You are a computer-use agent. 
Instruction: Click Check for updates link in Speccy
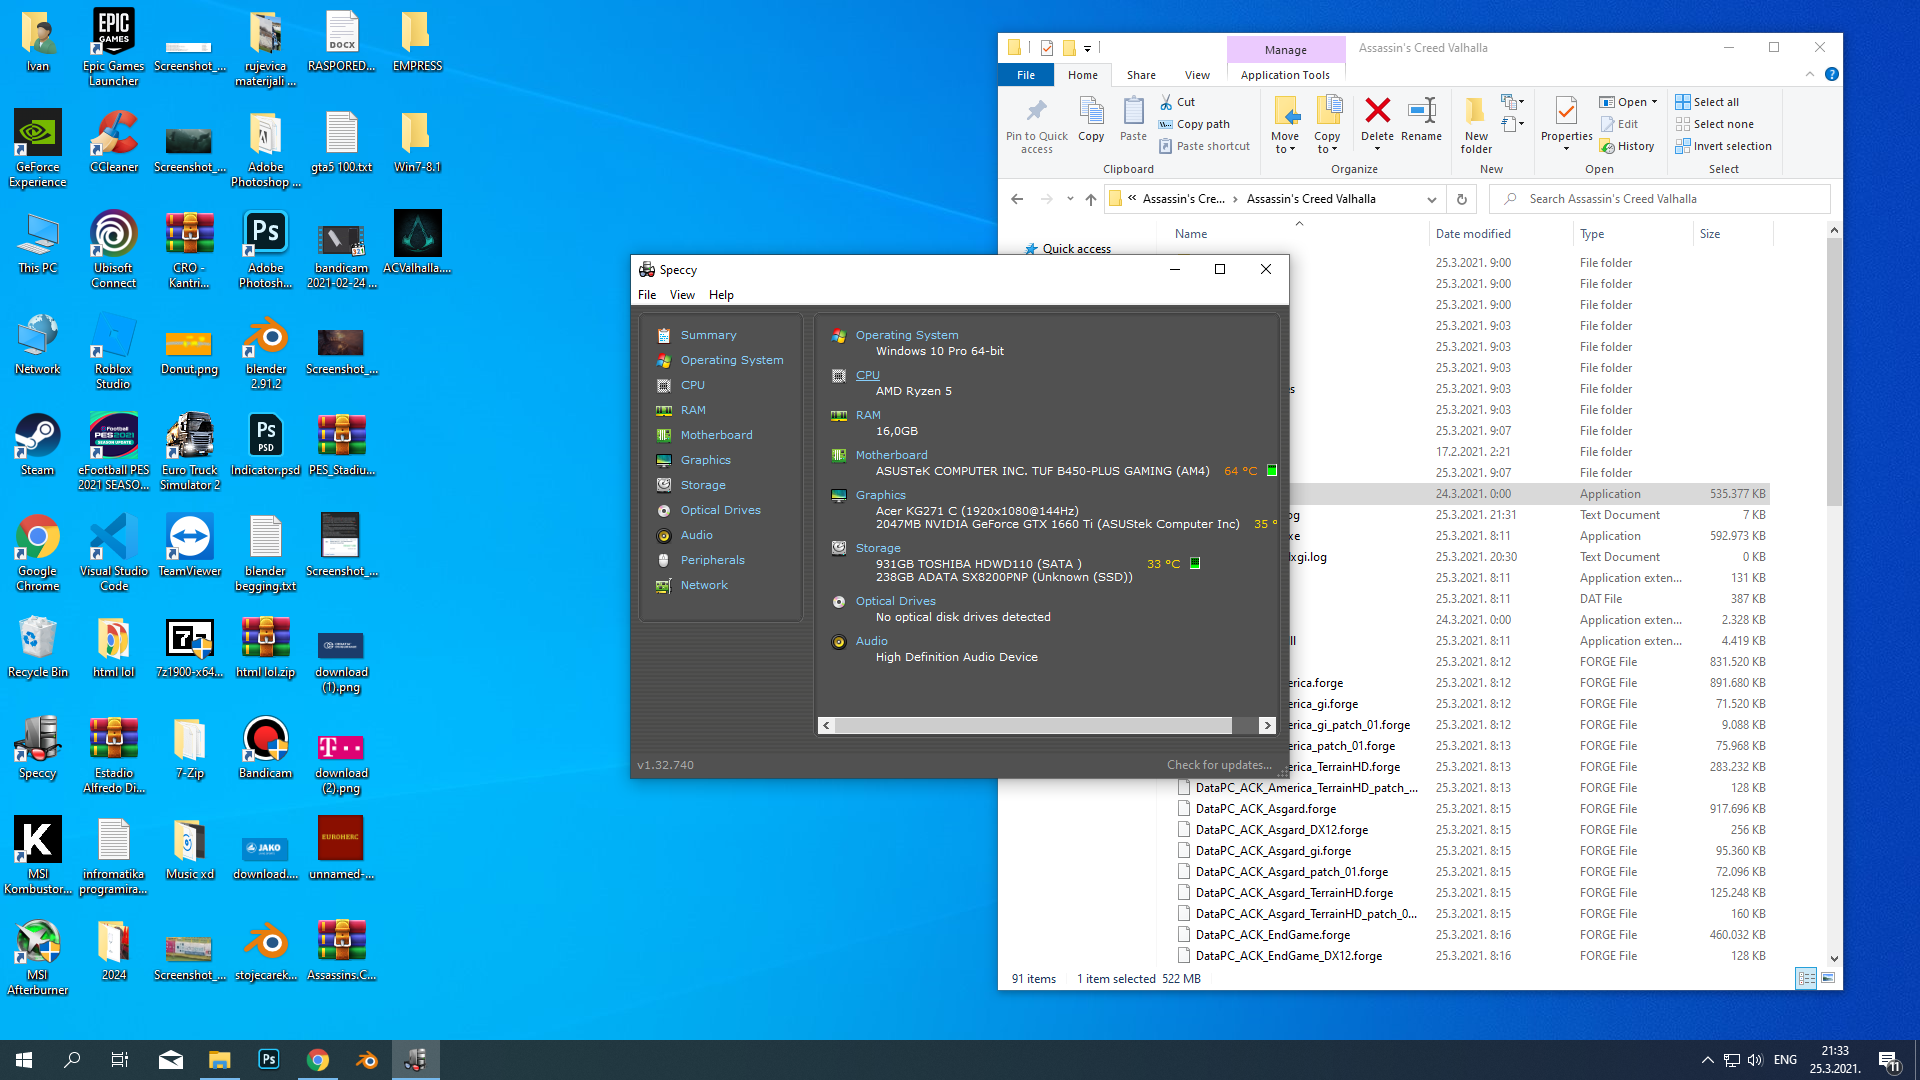click(1219, 765)
